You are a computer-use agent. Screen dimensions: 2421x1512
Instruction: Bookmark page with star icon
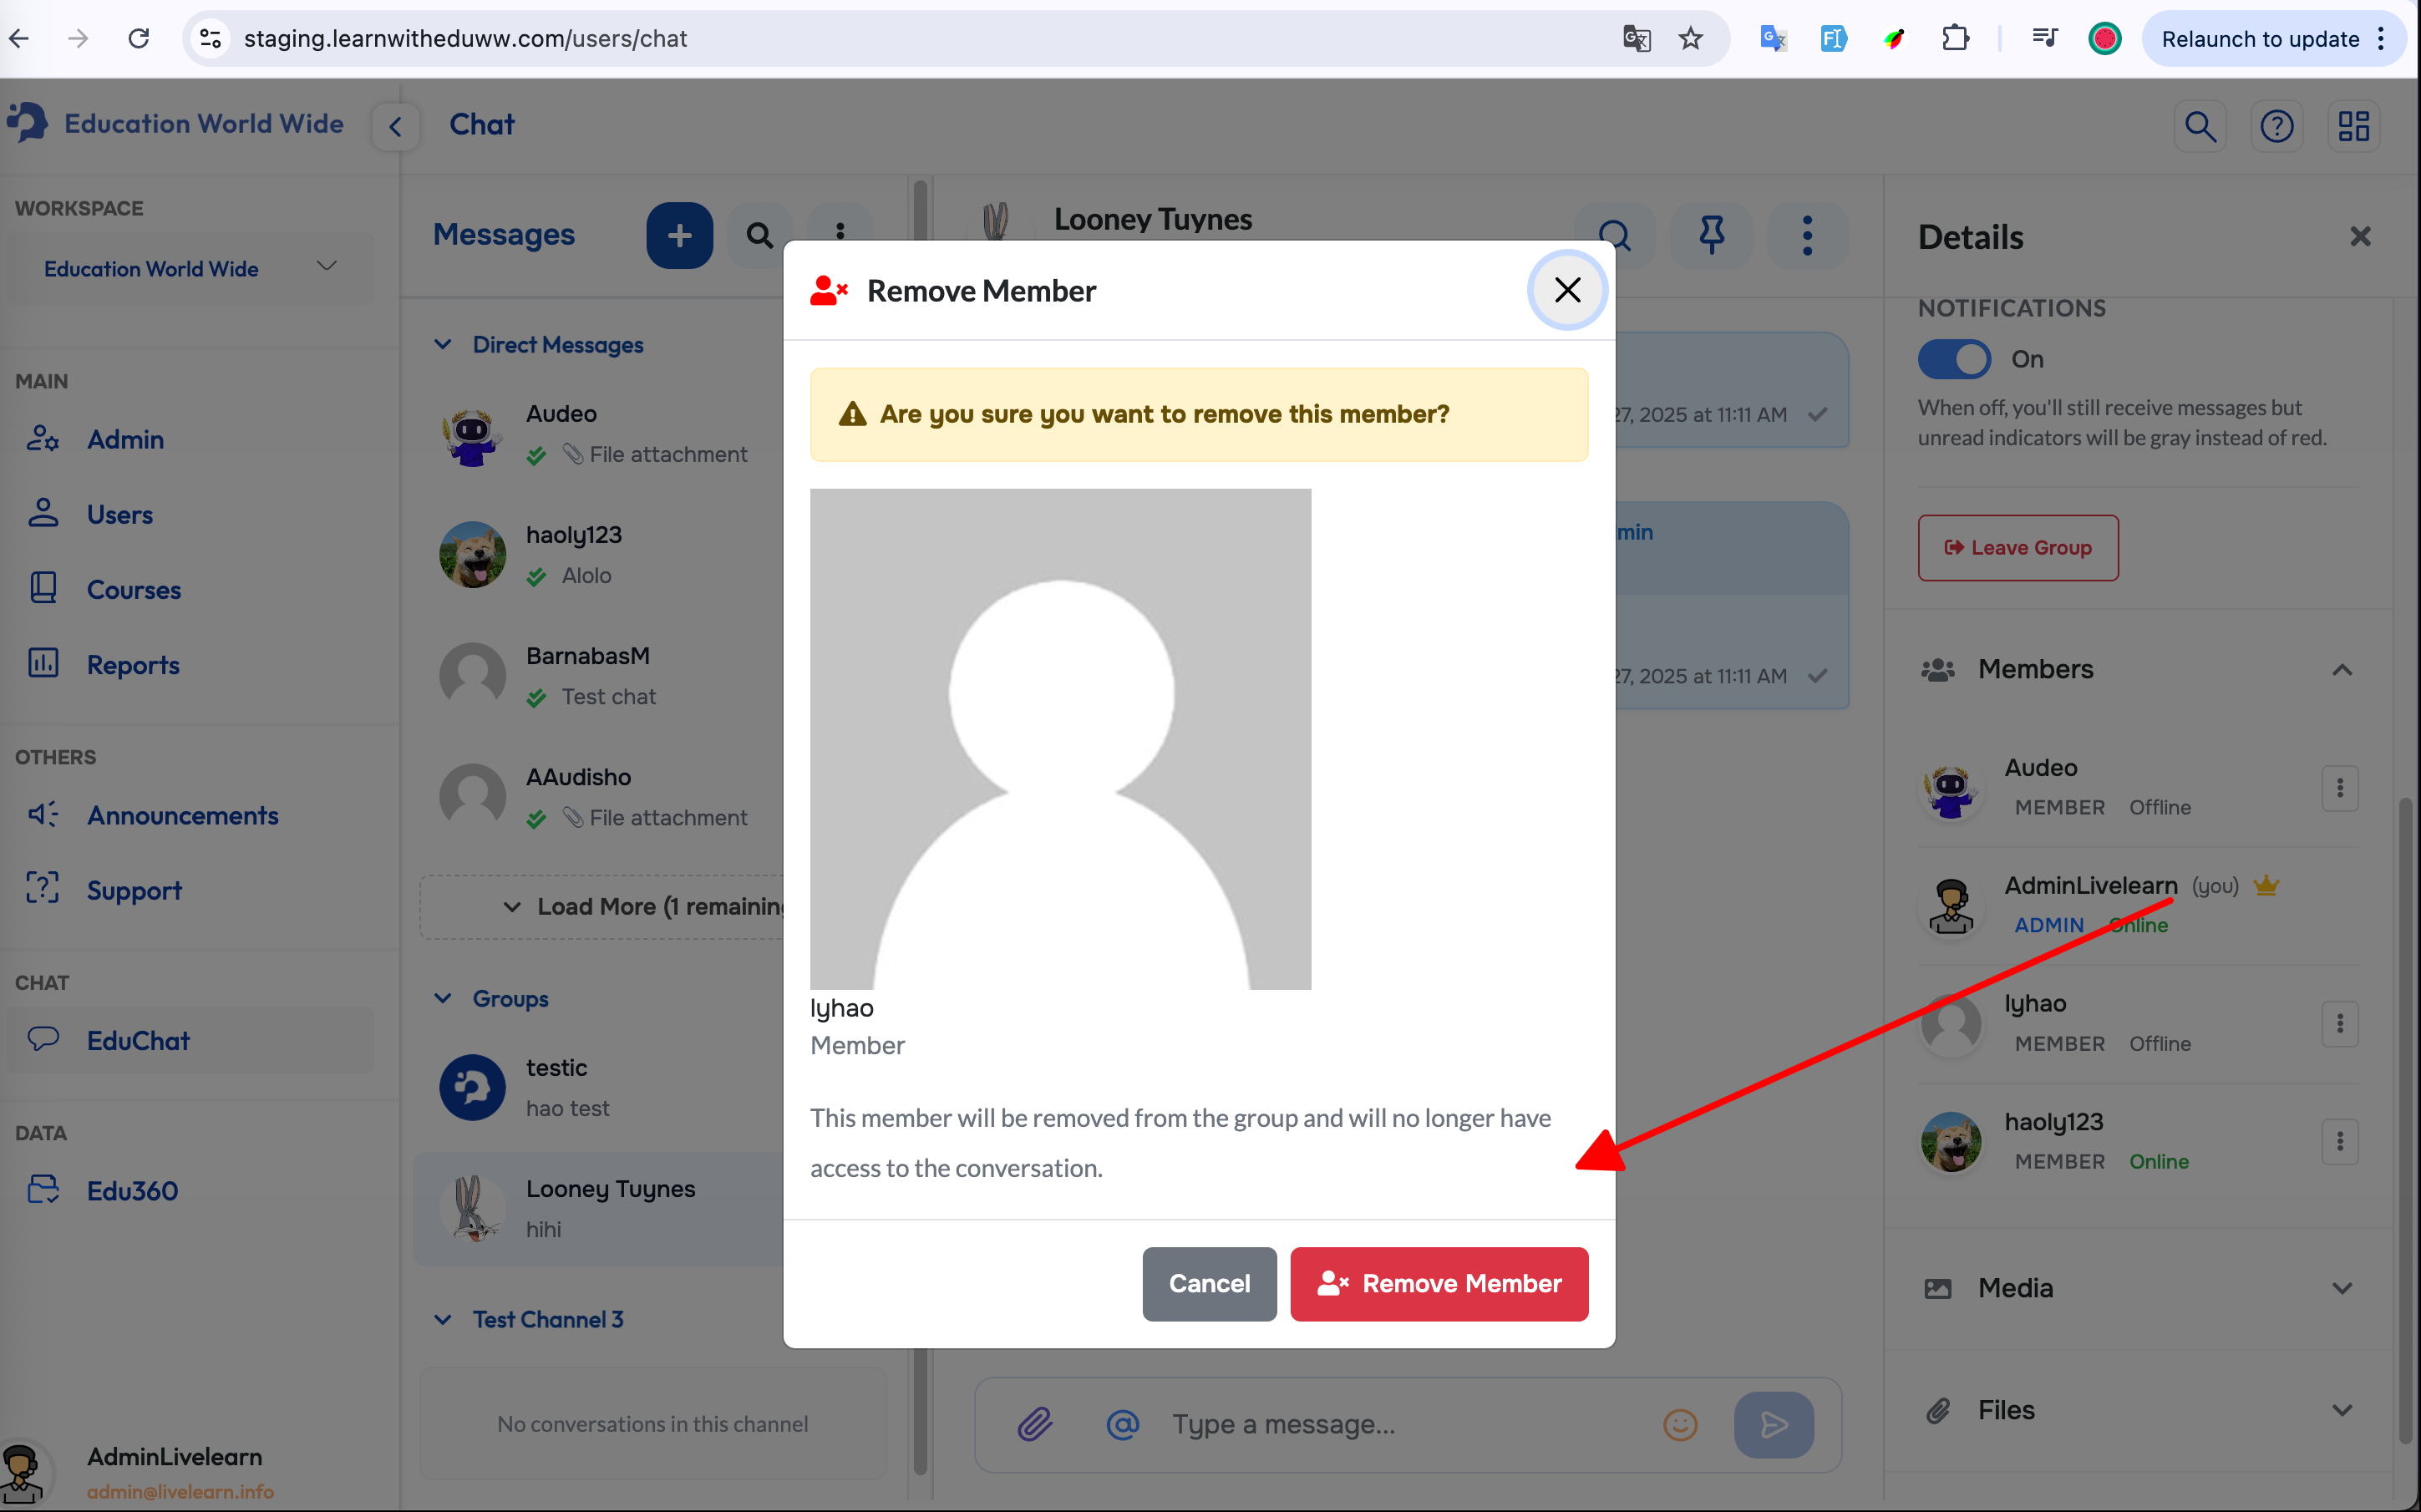(1690, 39)
